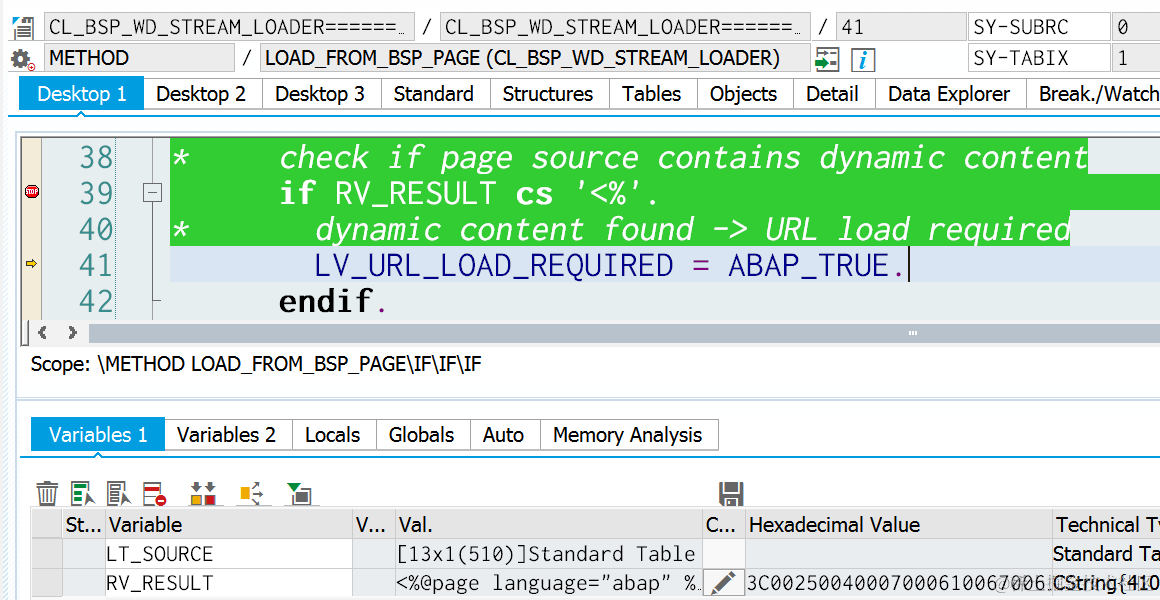Switch to the Desktop 2 tab
The width and height of the screenshot is (1160, 600).
coord(201,94)
